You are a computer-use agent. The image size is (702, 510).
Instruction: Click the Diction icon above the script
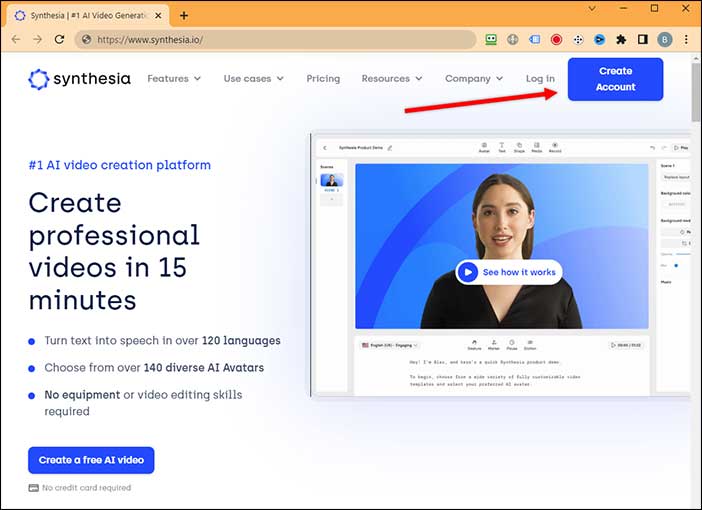(x=530, y=345)
